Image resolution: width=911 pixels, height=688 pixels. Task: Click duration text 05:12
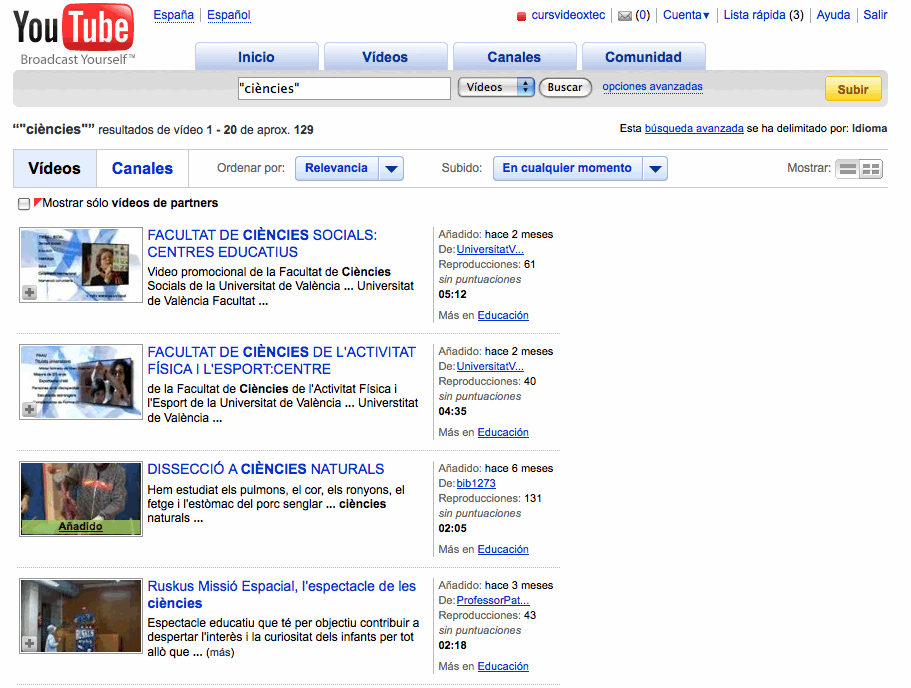coord(453,295)
